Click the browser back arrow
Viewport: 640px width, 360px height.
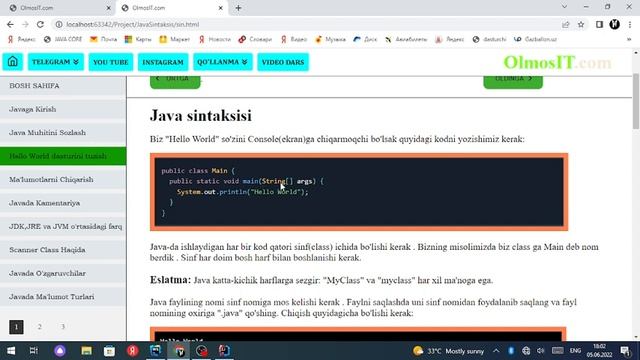tap(10, 24)
